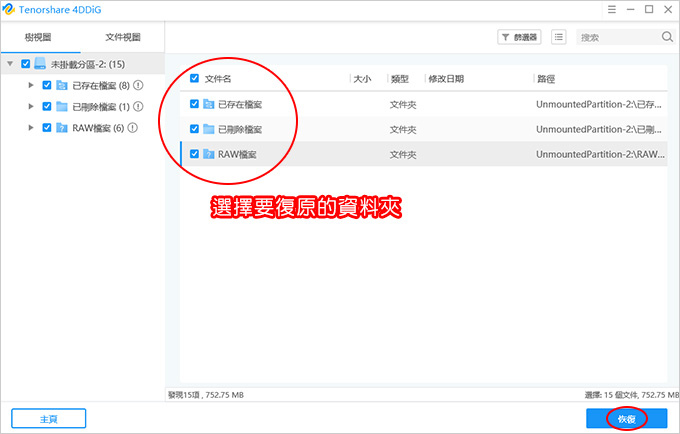
Task: Select 未掛載分區-2: (15) tree label
Action: coord(88,64)
